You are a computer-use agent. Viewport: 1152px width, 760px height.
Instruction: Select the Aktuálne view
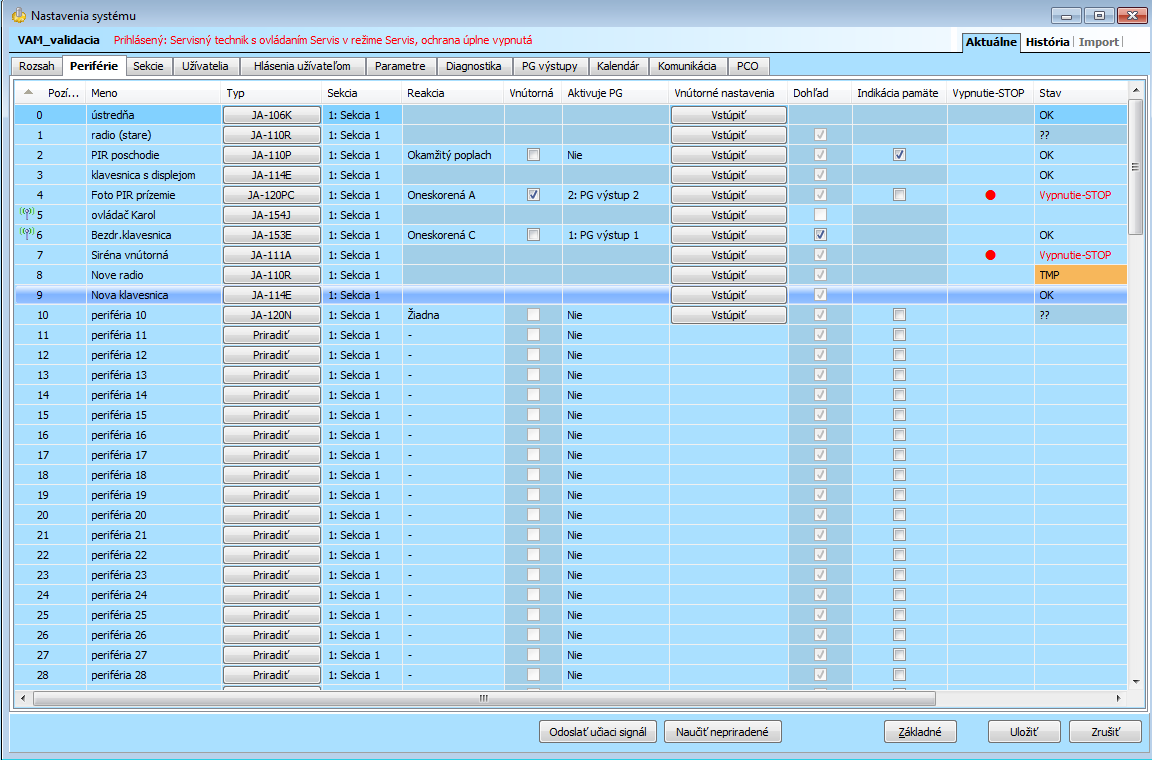tap(991, 42)
